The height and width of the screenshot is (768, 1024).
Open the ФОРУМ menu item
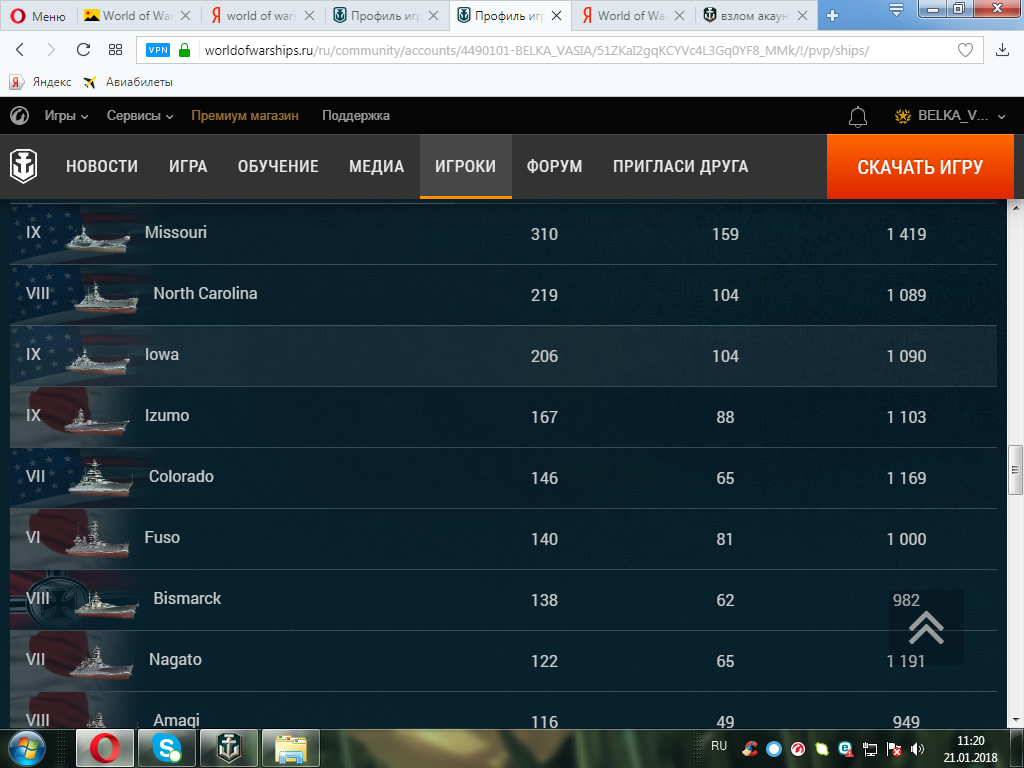pos(554,167)
